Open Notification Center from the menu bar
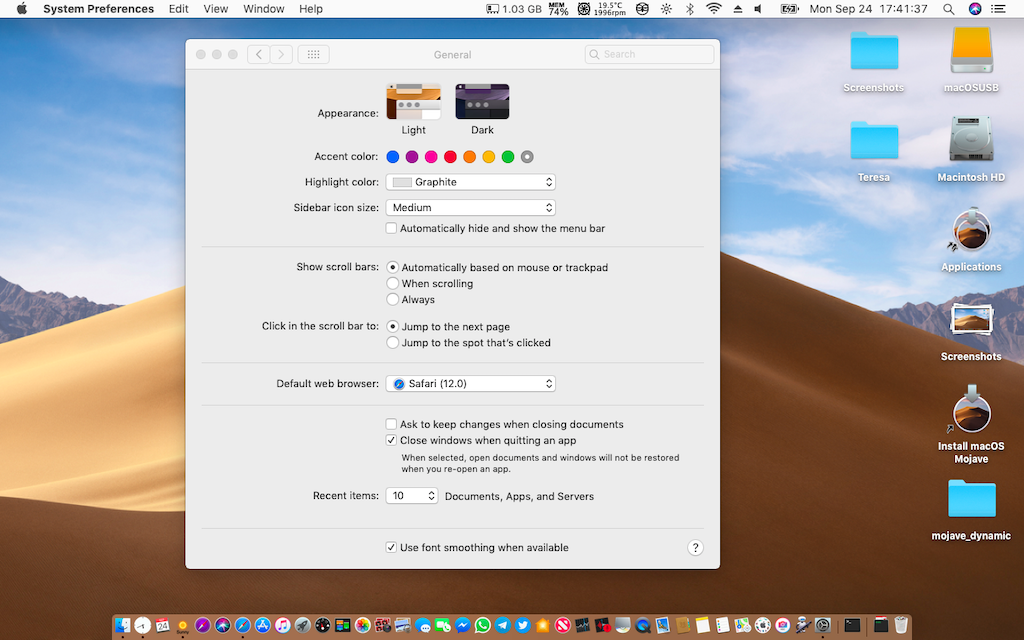Image resolution: width=1024 pixels, height=640 pixels. pos(998,9)
